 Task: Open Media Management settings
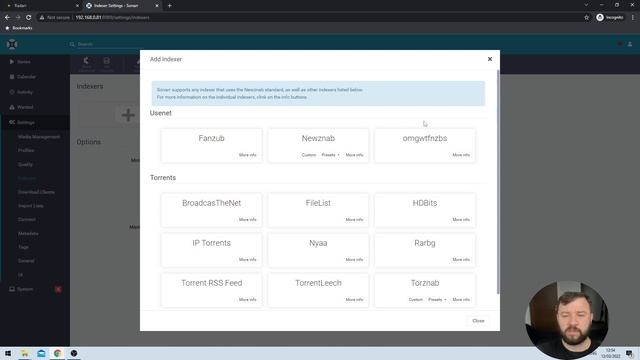[x=39, y=137]
